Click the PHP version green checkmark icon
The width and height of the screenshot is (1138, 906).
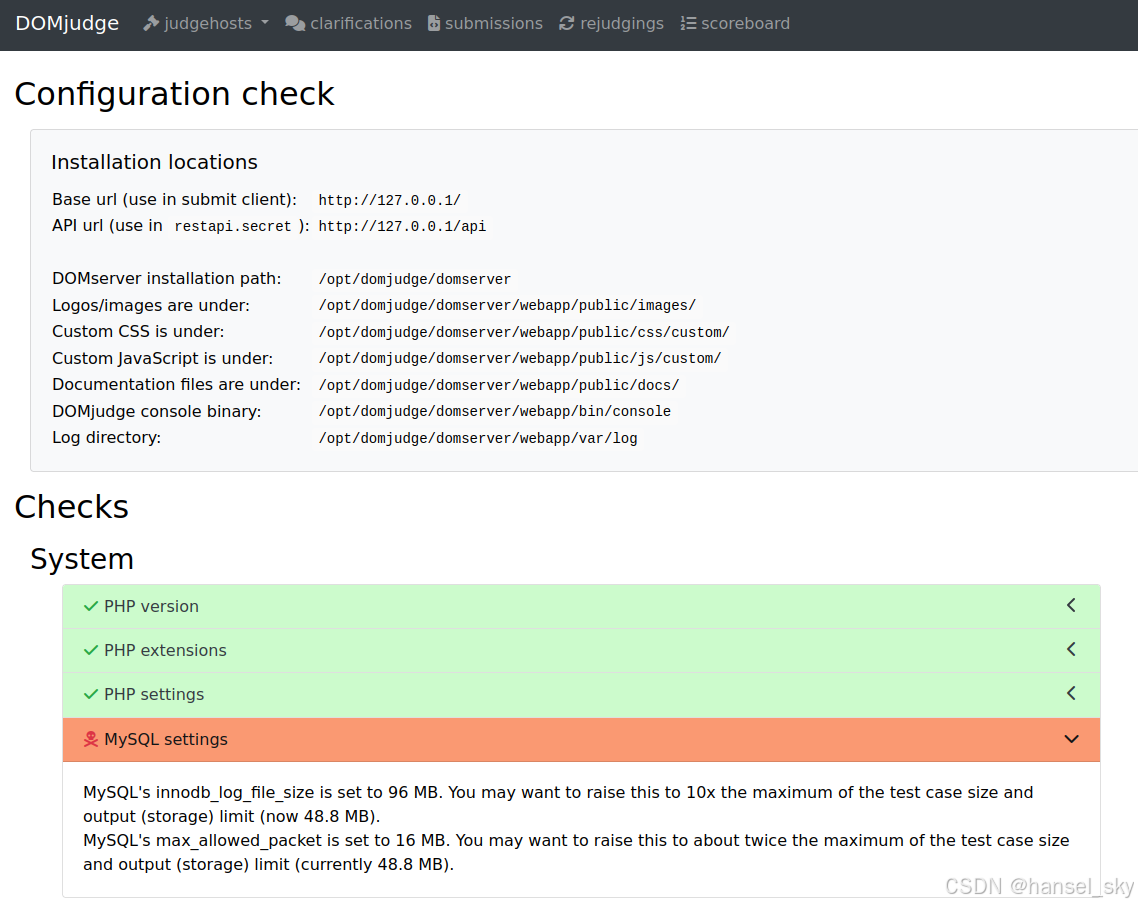(x=91, y=606)
